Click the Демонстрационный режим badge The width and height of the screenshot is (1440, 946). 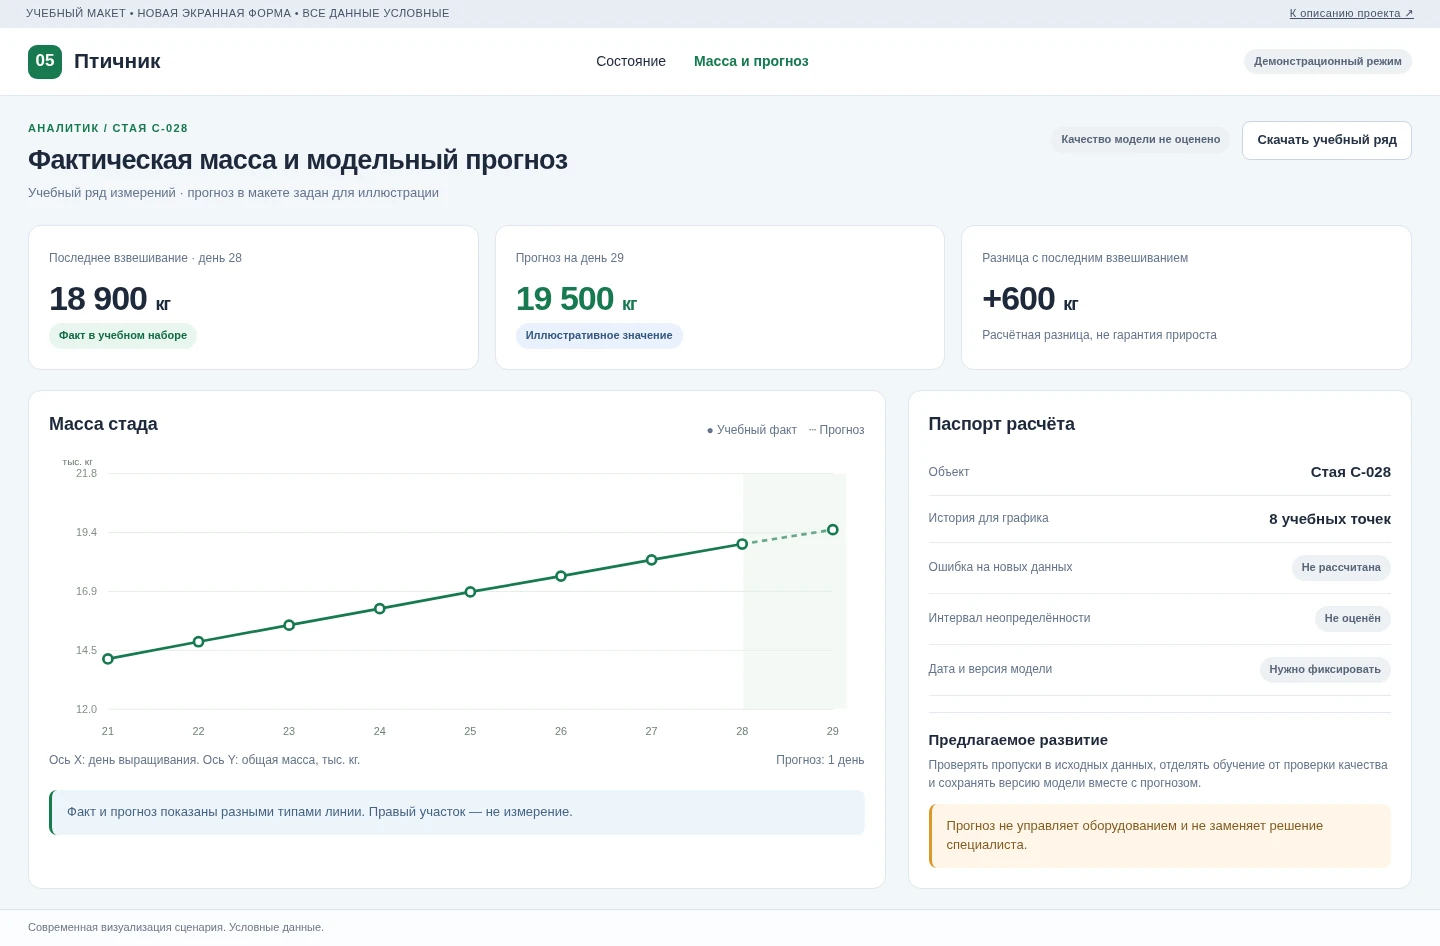click(1328, 62)
